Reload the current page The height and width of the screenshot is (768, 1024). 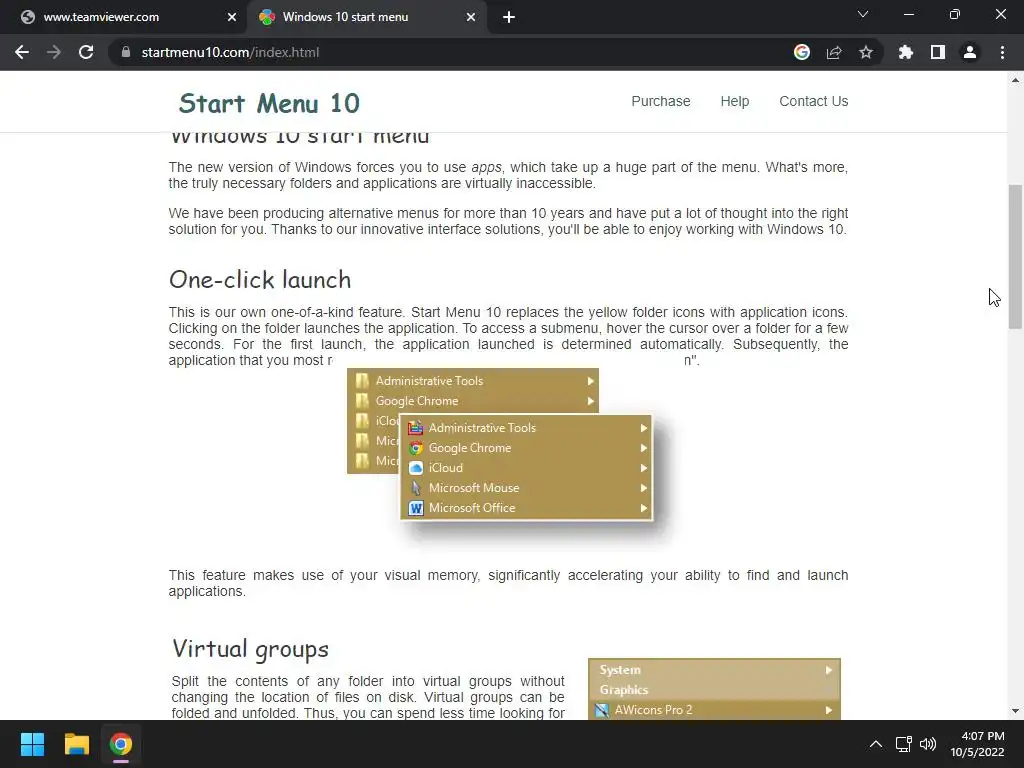pyautogui.click(x=86, y=52)
